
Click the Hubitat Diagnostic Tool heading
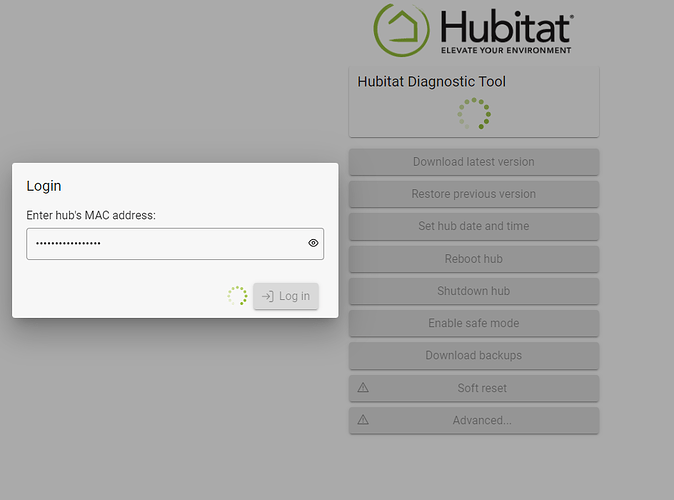coord(431,82)
